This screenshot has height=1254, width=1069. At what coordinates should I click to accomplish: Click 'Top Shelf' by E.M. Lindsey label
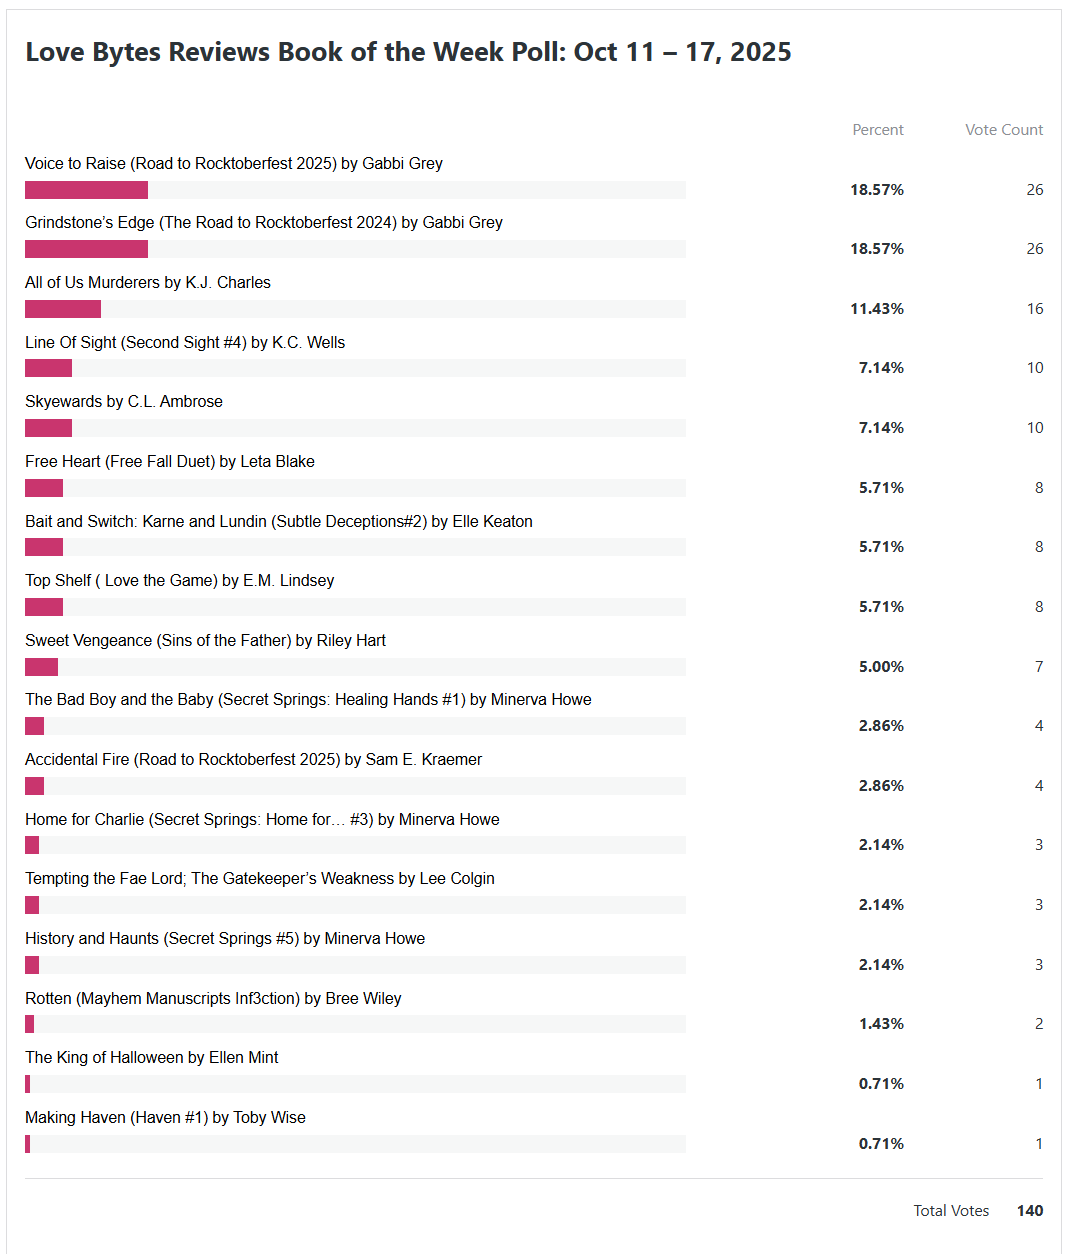(x=180, y=581)
